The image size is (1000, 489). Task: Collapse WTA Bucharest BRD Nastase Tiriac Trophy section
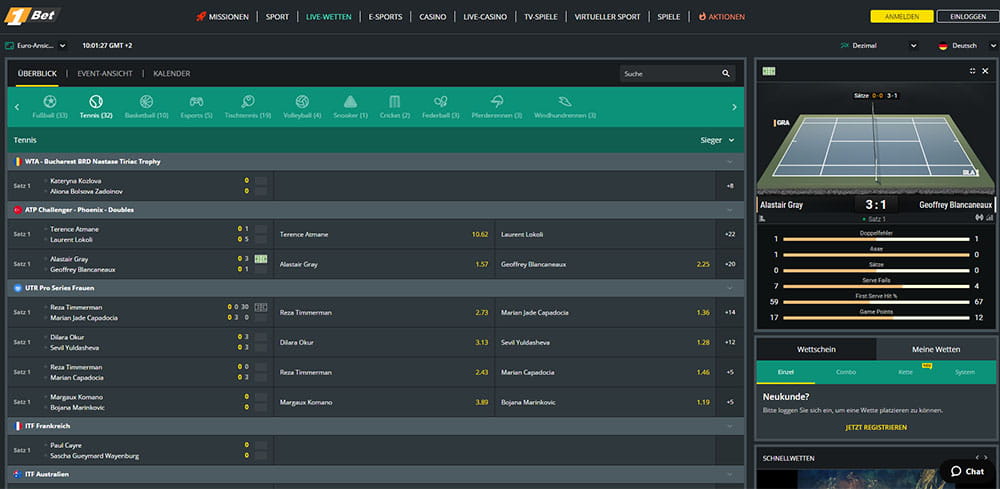pos(730,162)
